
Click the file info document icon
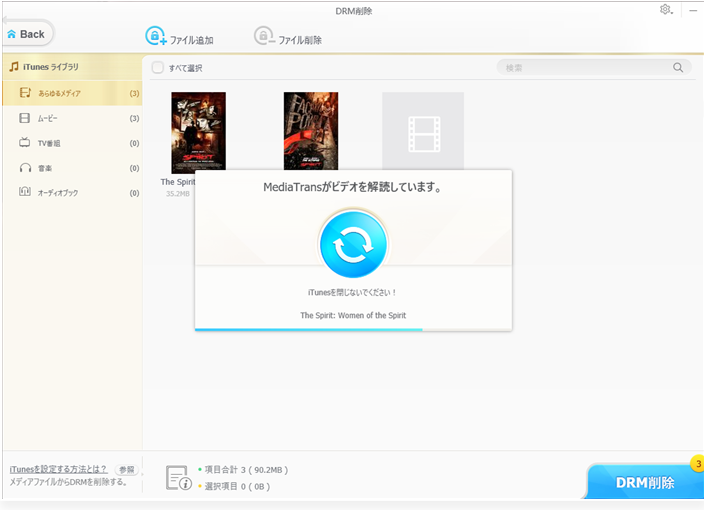pos(179,478)
